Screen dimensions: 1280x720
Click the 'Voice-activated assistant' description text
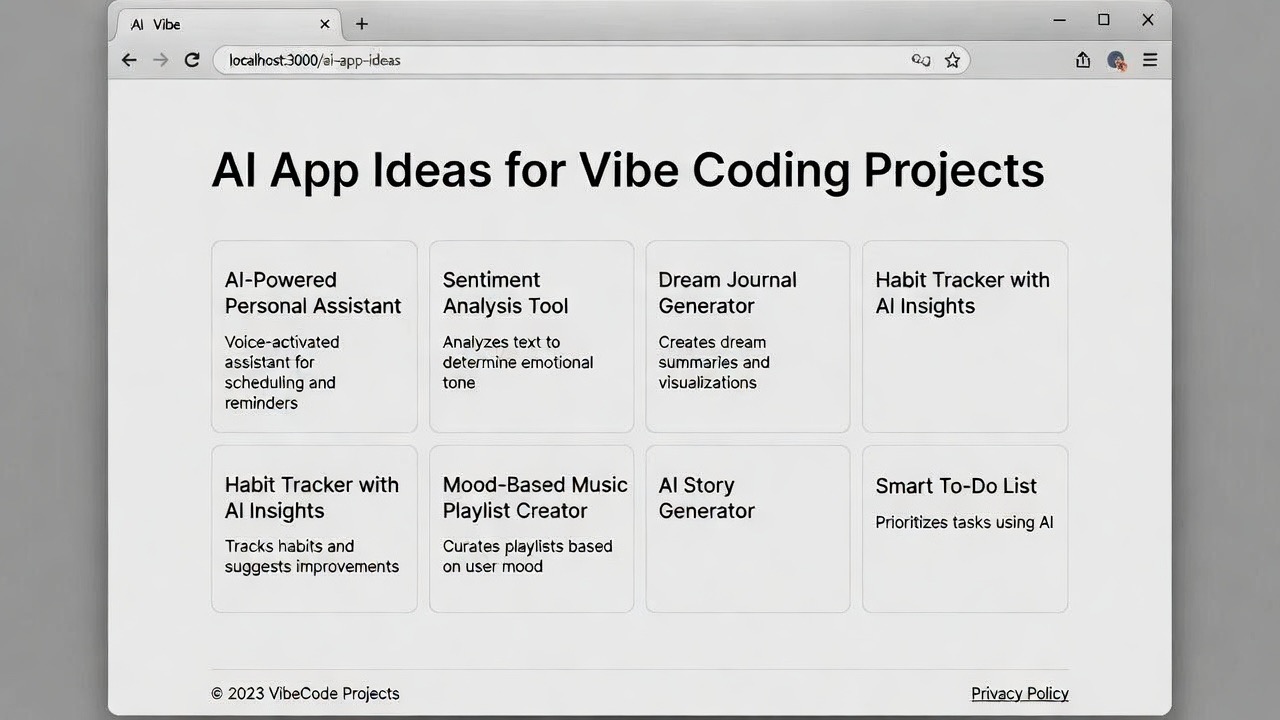click(x=282, y=372)
